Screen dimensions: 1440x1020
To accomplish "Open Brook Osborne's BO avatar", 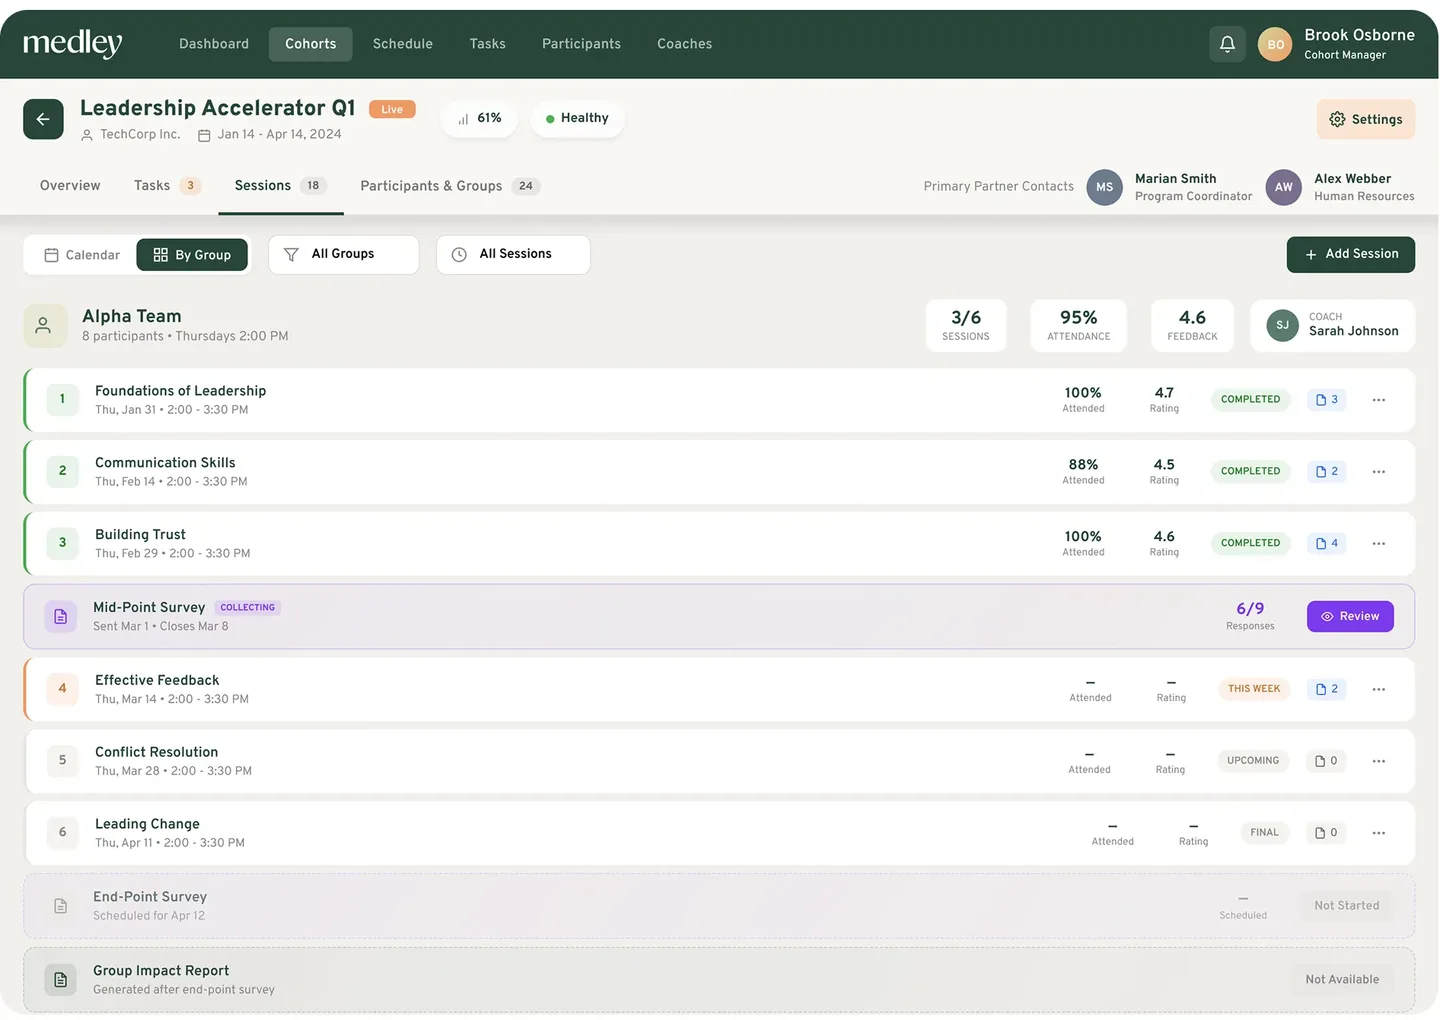I will [x=1275, y=44].
